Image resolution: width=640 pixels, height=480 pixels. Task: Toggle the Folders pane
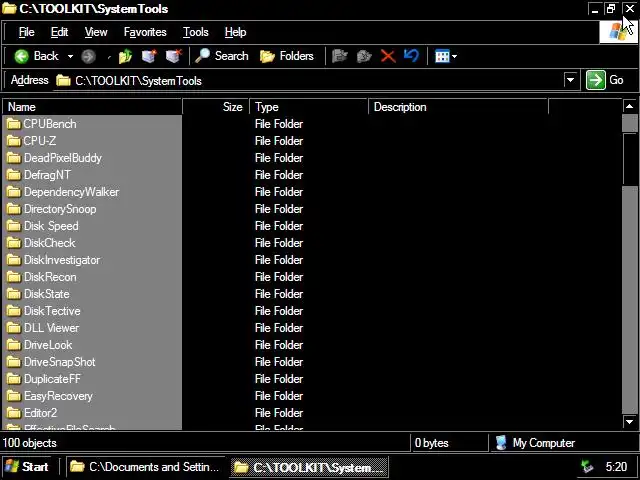[x=287, y=56]
